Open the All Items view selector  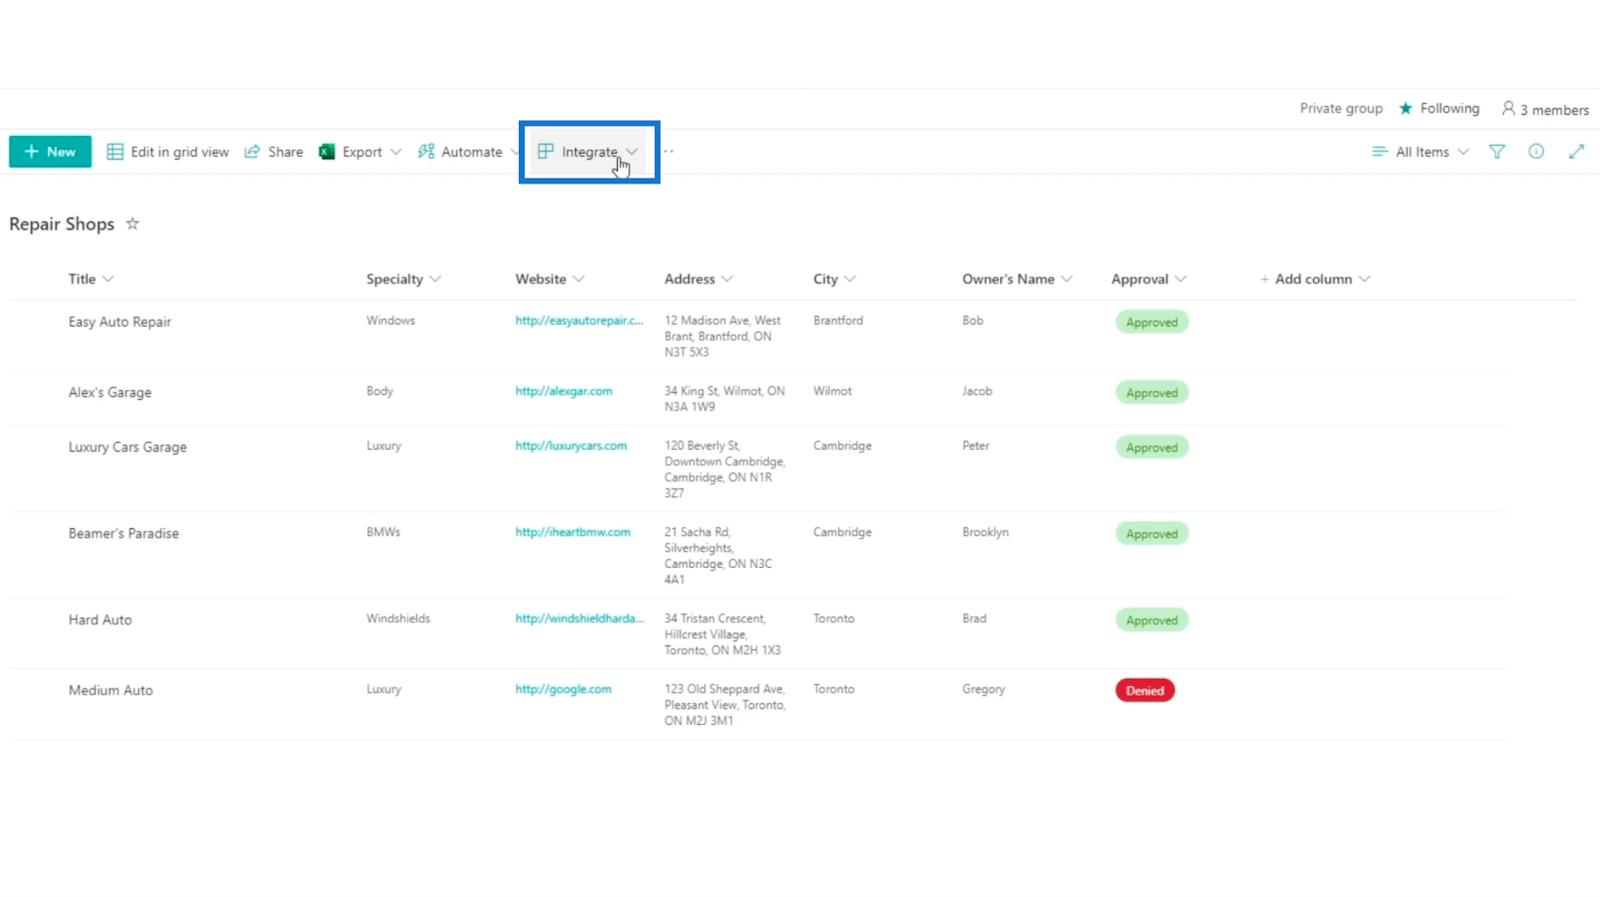click(x=1420, y=152)
